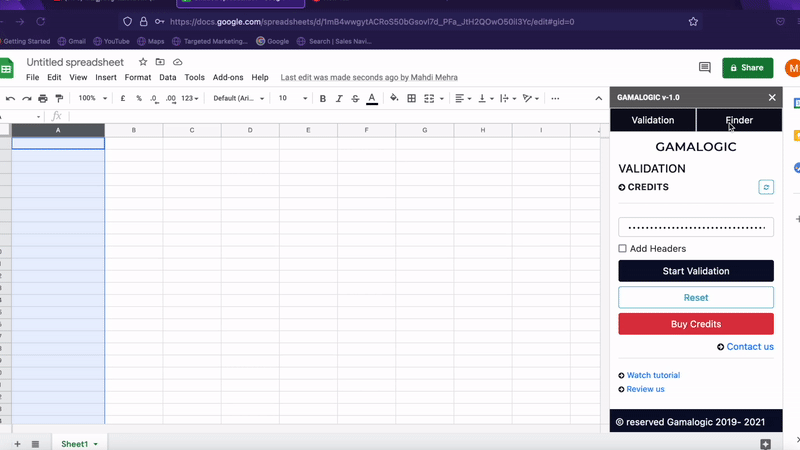Open the File menu
Image resolution: width=800 pixels, height=450 pixels.
33,78
